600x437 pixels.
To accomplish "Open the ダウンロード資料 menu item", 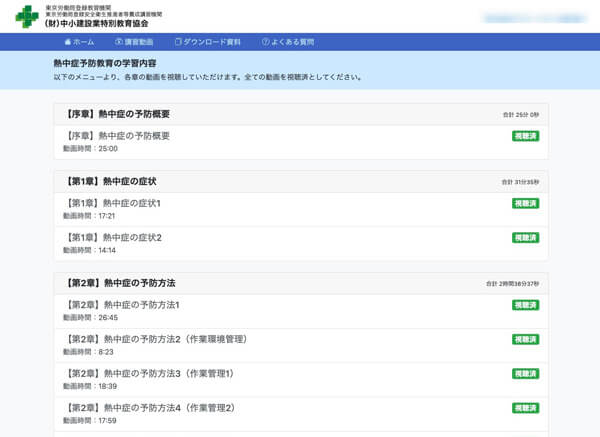I will (208, 42).
